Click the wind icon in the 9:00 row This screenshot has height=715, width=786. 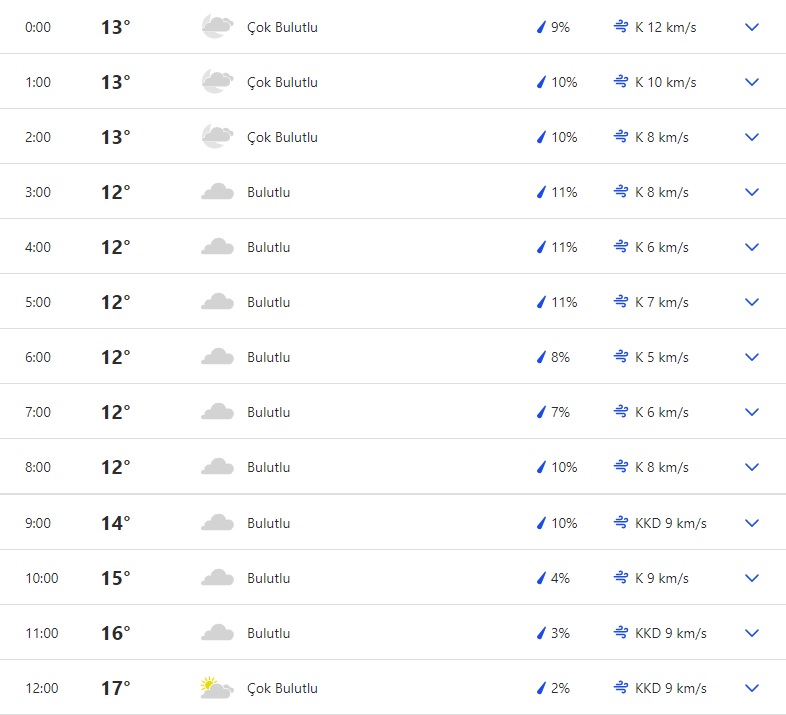pyautogui.click(x=621, y=523)
